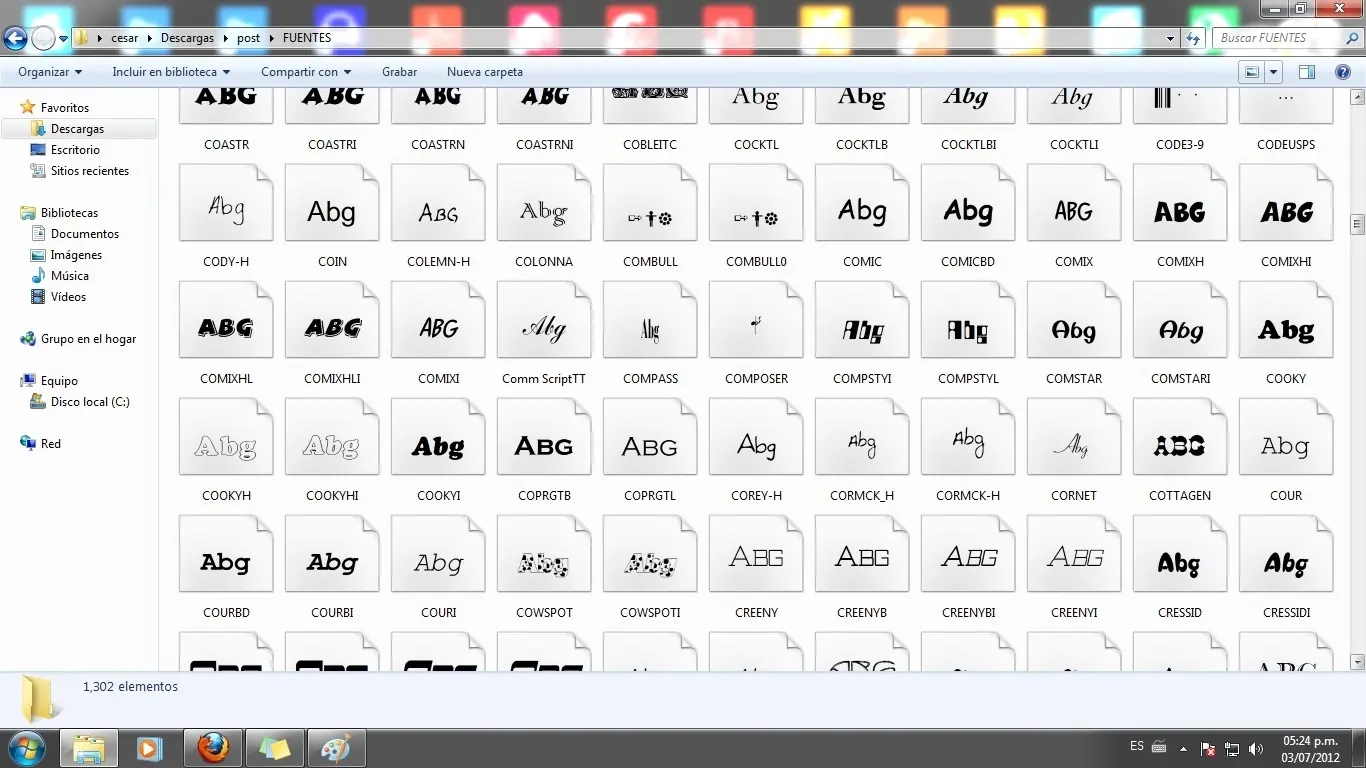1366x768 pixels.
Task: Select the COMSTAR font icon
Action: 1074,320
